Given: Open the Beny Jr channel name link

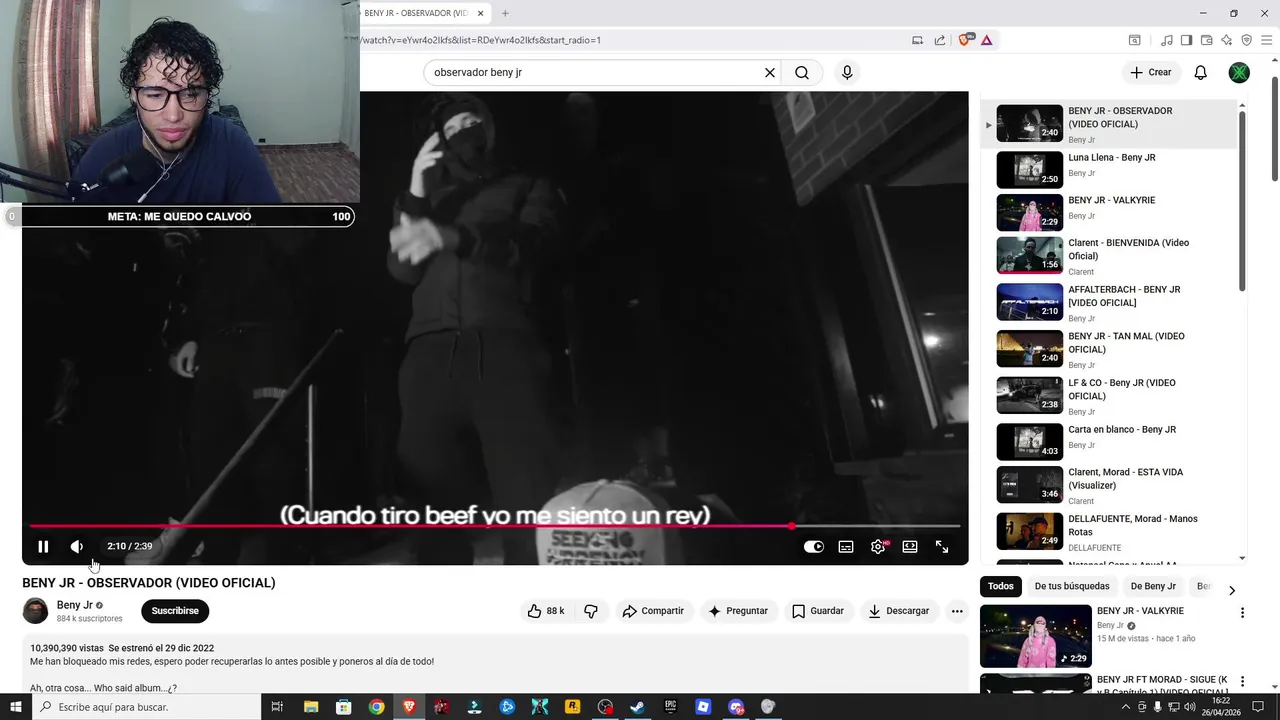Looking at the screenshot, I should [75, 605].
